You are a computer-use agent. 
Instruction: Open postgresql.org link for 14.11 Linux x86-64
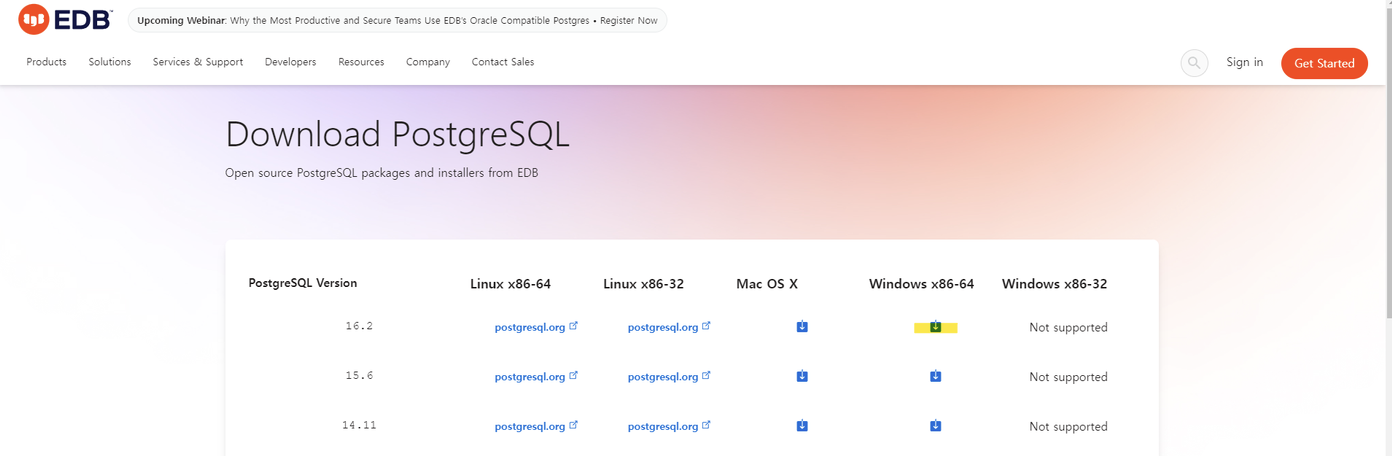pyautogui.click(x=536, y=426)
